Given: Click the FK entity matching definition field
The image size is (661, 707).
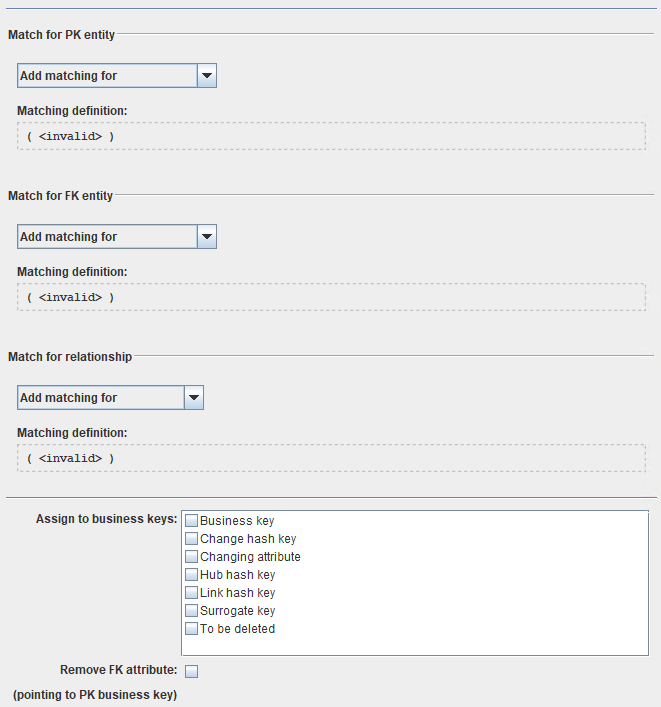Looking at the screenshot, I should [x=331, y=297].
